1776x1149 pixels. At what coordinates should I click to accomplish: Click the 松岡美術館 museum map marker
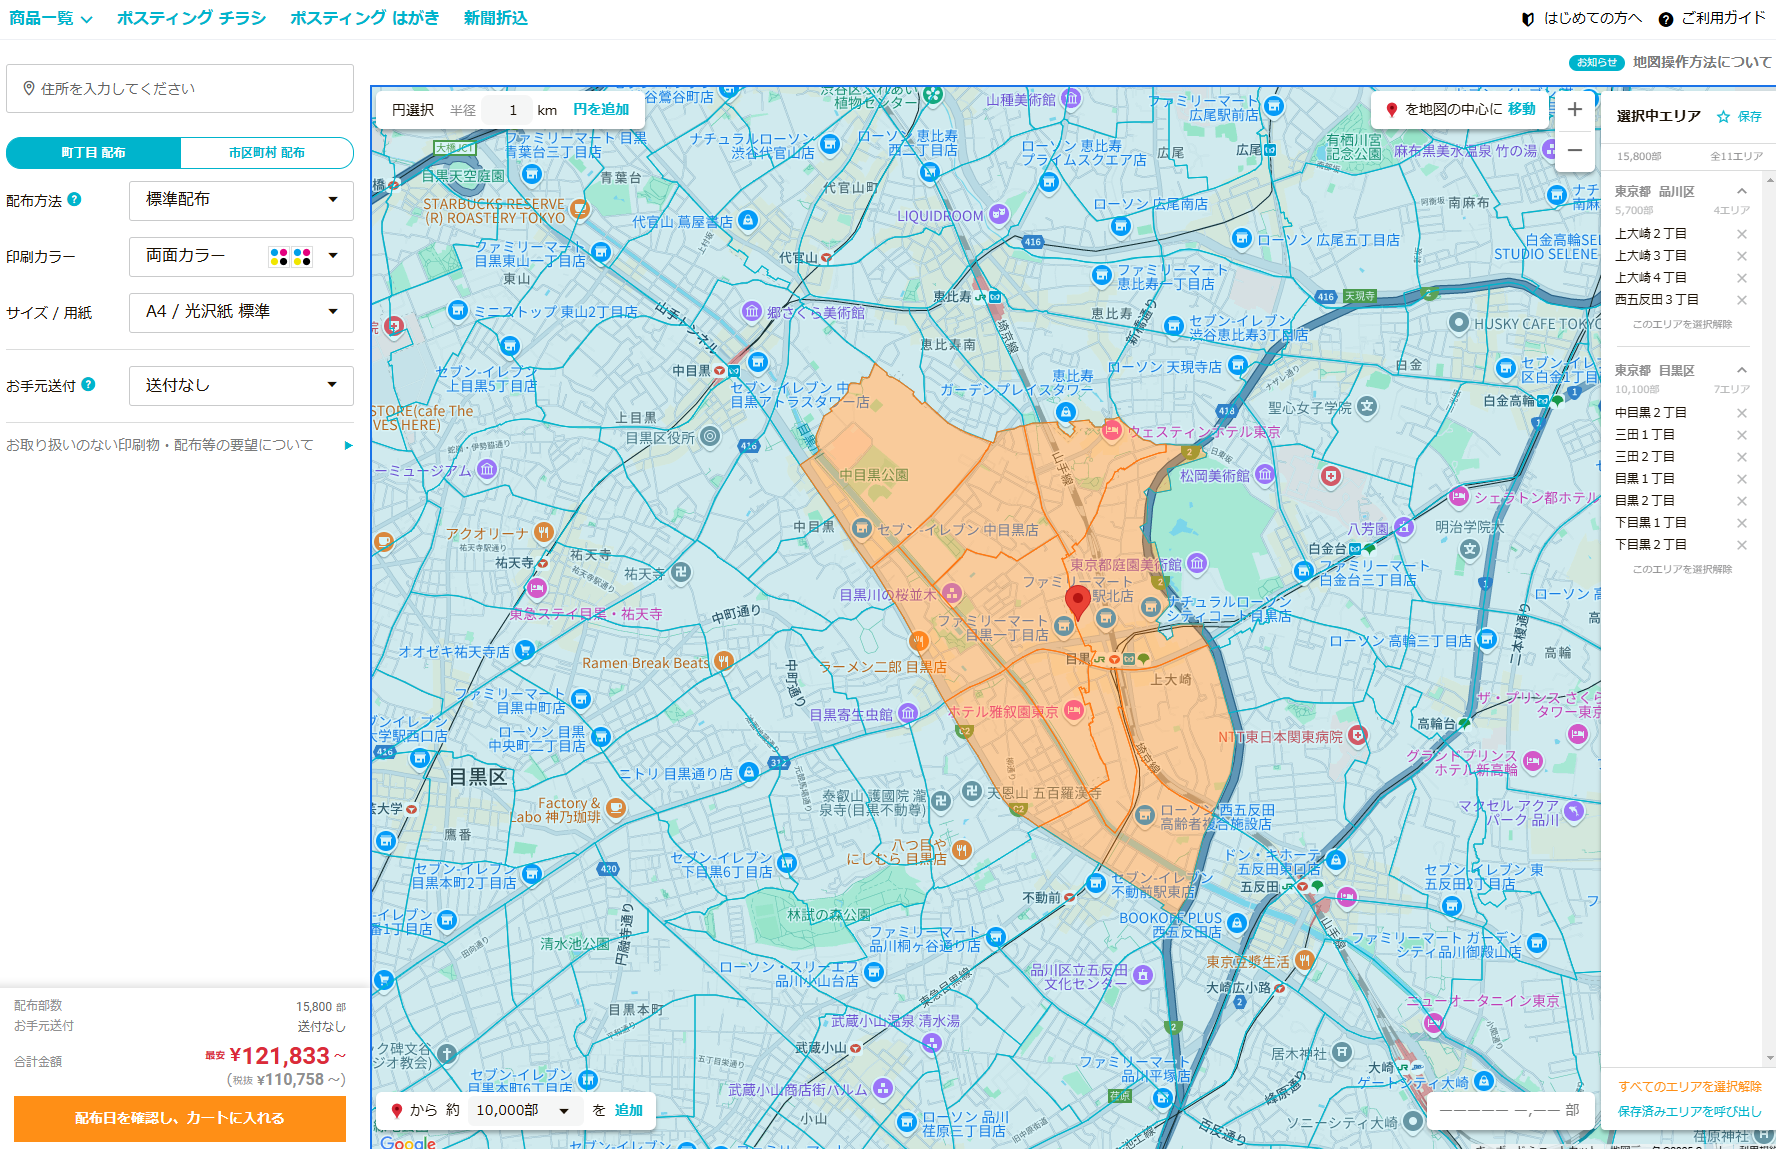[1265, 474]
